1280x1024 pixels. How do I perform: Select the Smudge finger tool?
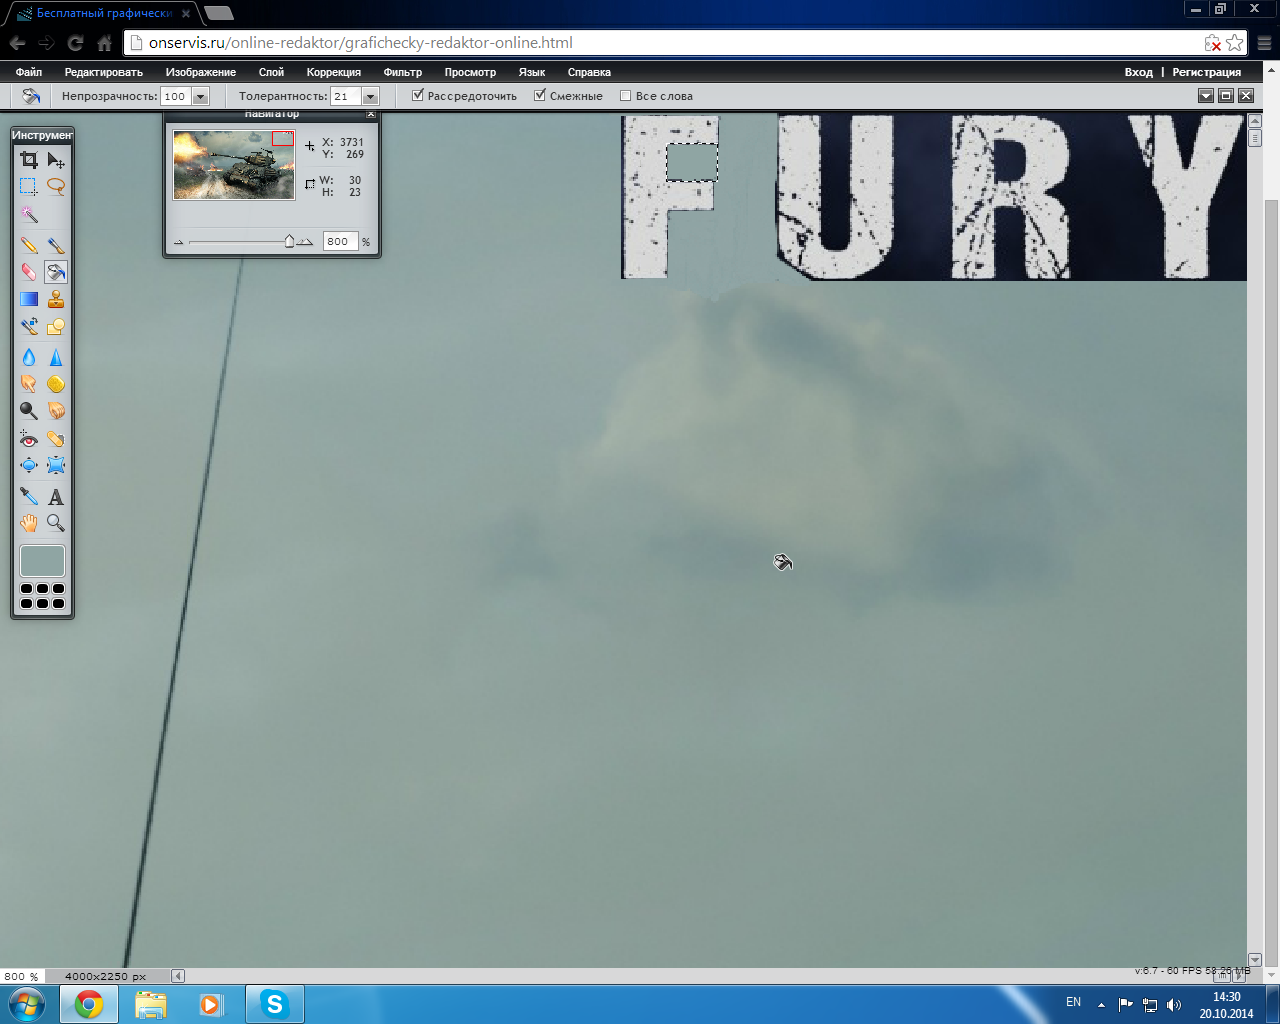pyautogui.click(x=29, y=384)
